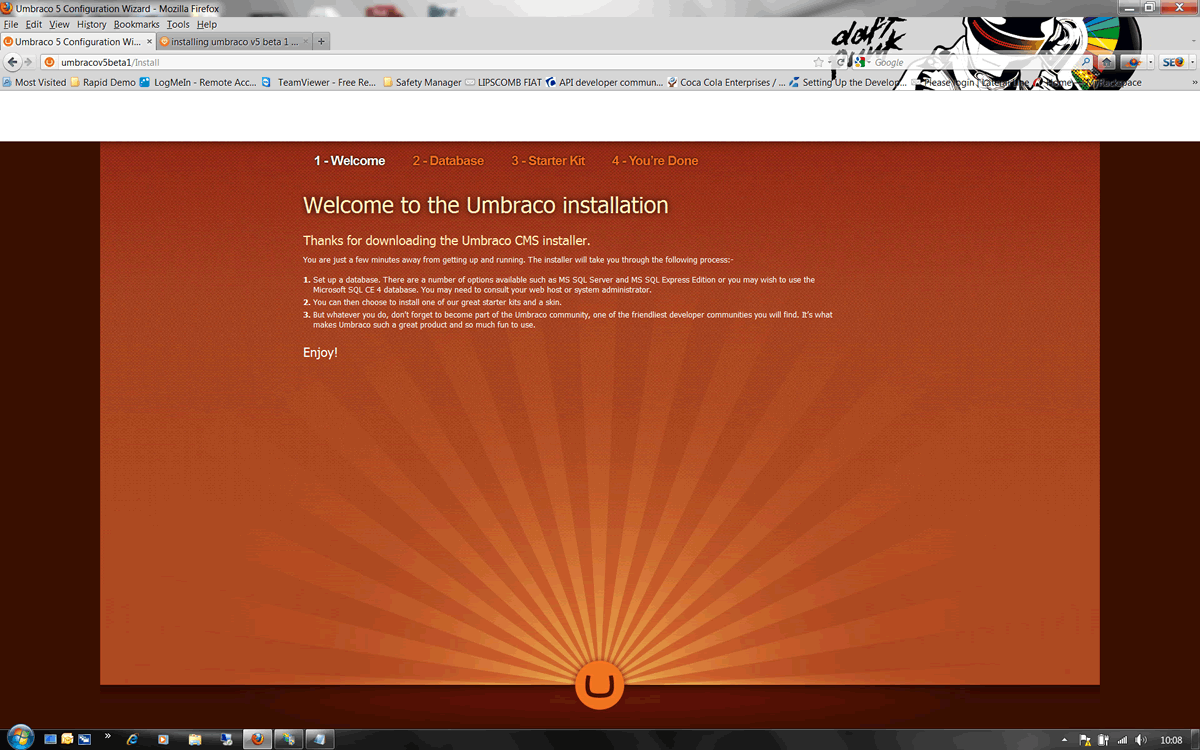
Task: Show hidden system tray icons
Action: click(x=1064, y=740)
